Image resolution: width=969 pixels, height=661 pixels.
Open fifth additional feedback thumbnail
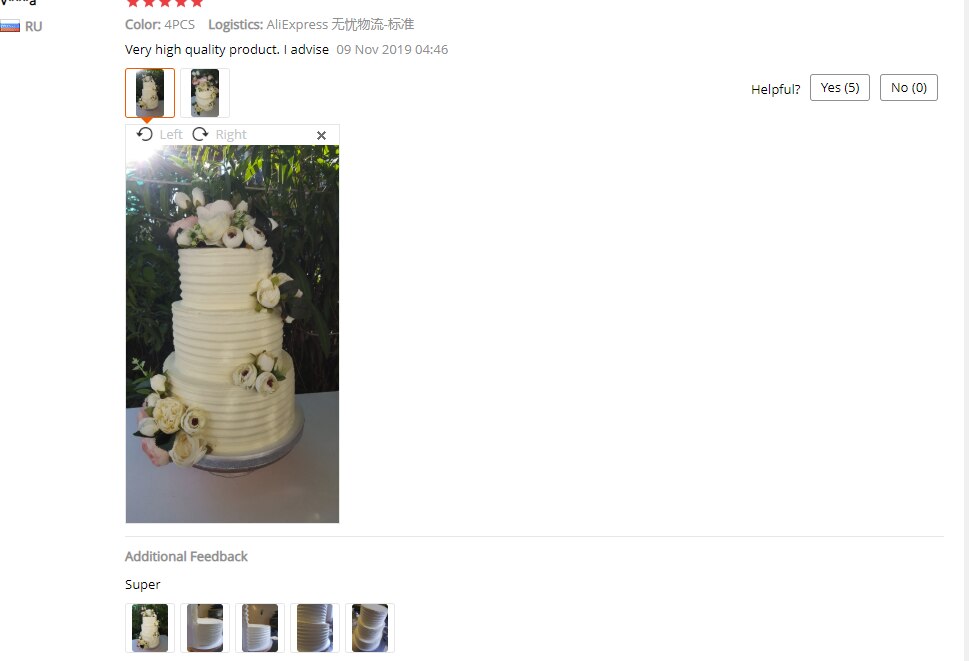pos(370,628)
